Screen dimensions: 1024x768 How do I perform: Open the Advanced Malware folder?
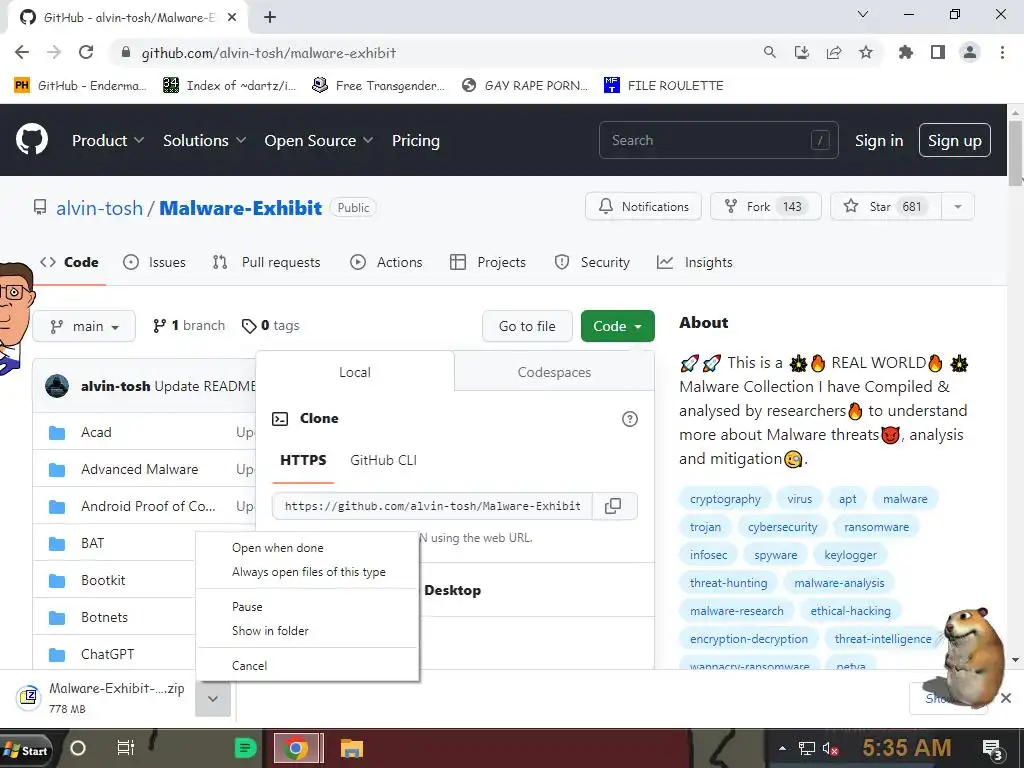pos(139,469)
